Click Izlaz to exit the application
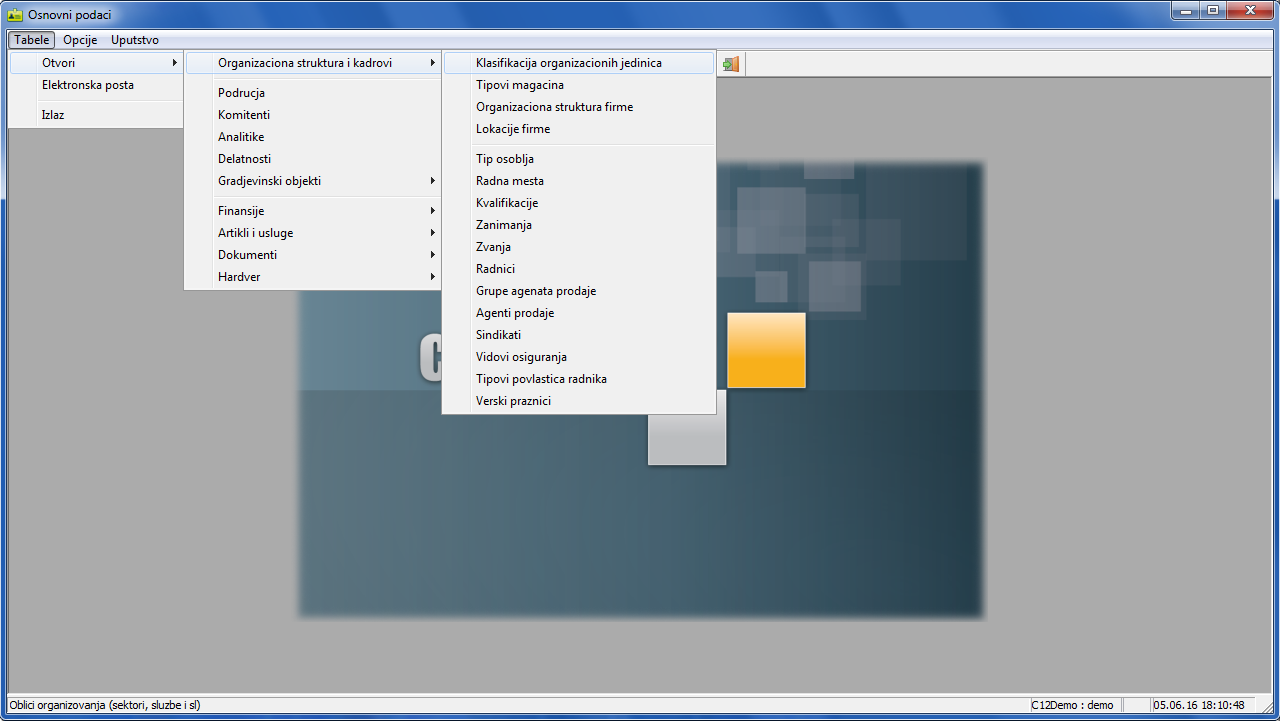1280x721 pixels. 53,115
